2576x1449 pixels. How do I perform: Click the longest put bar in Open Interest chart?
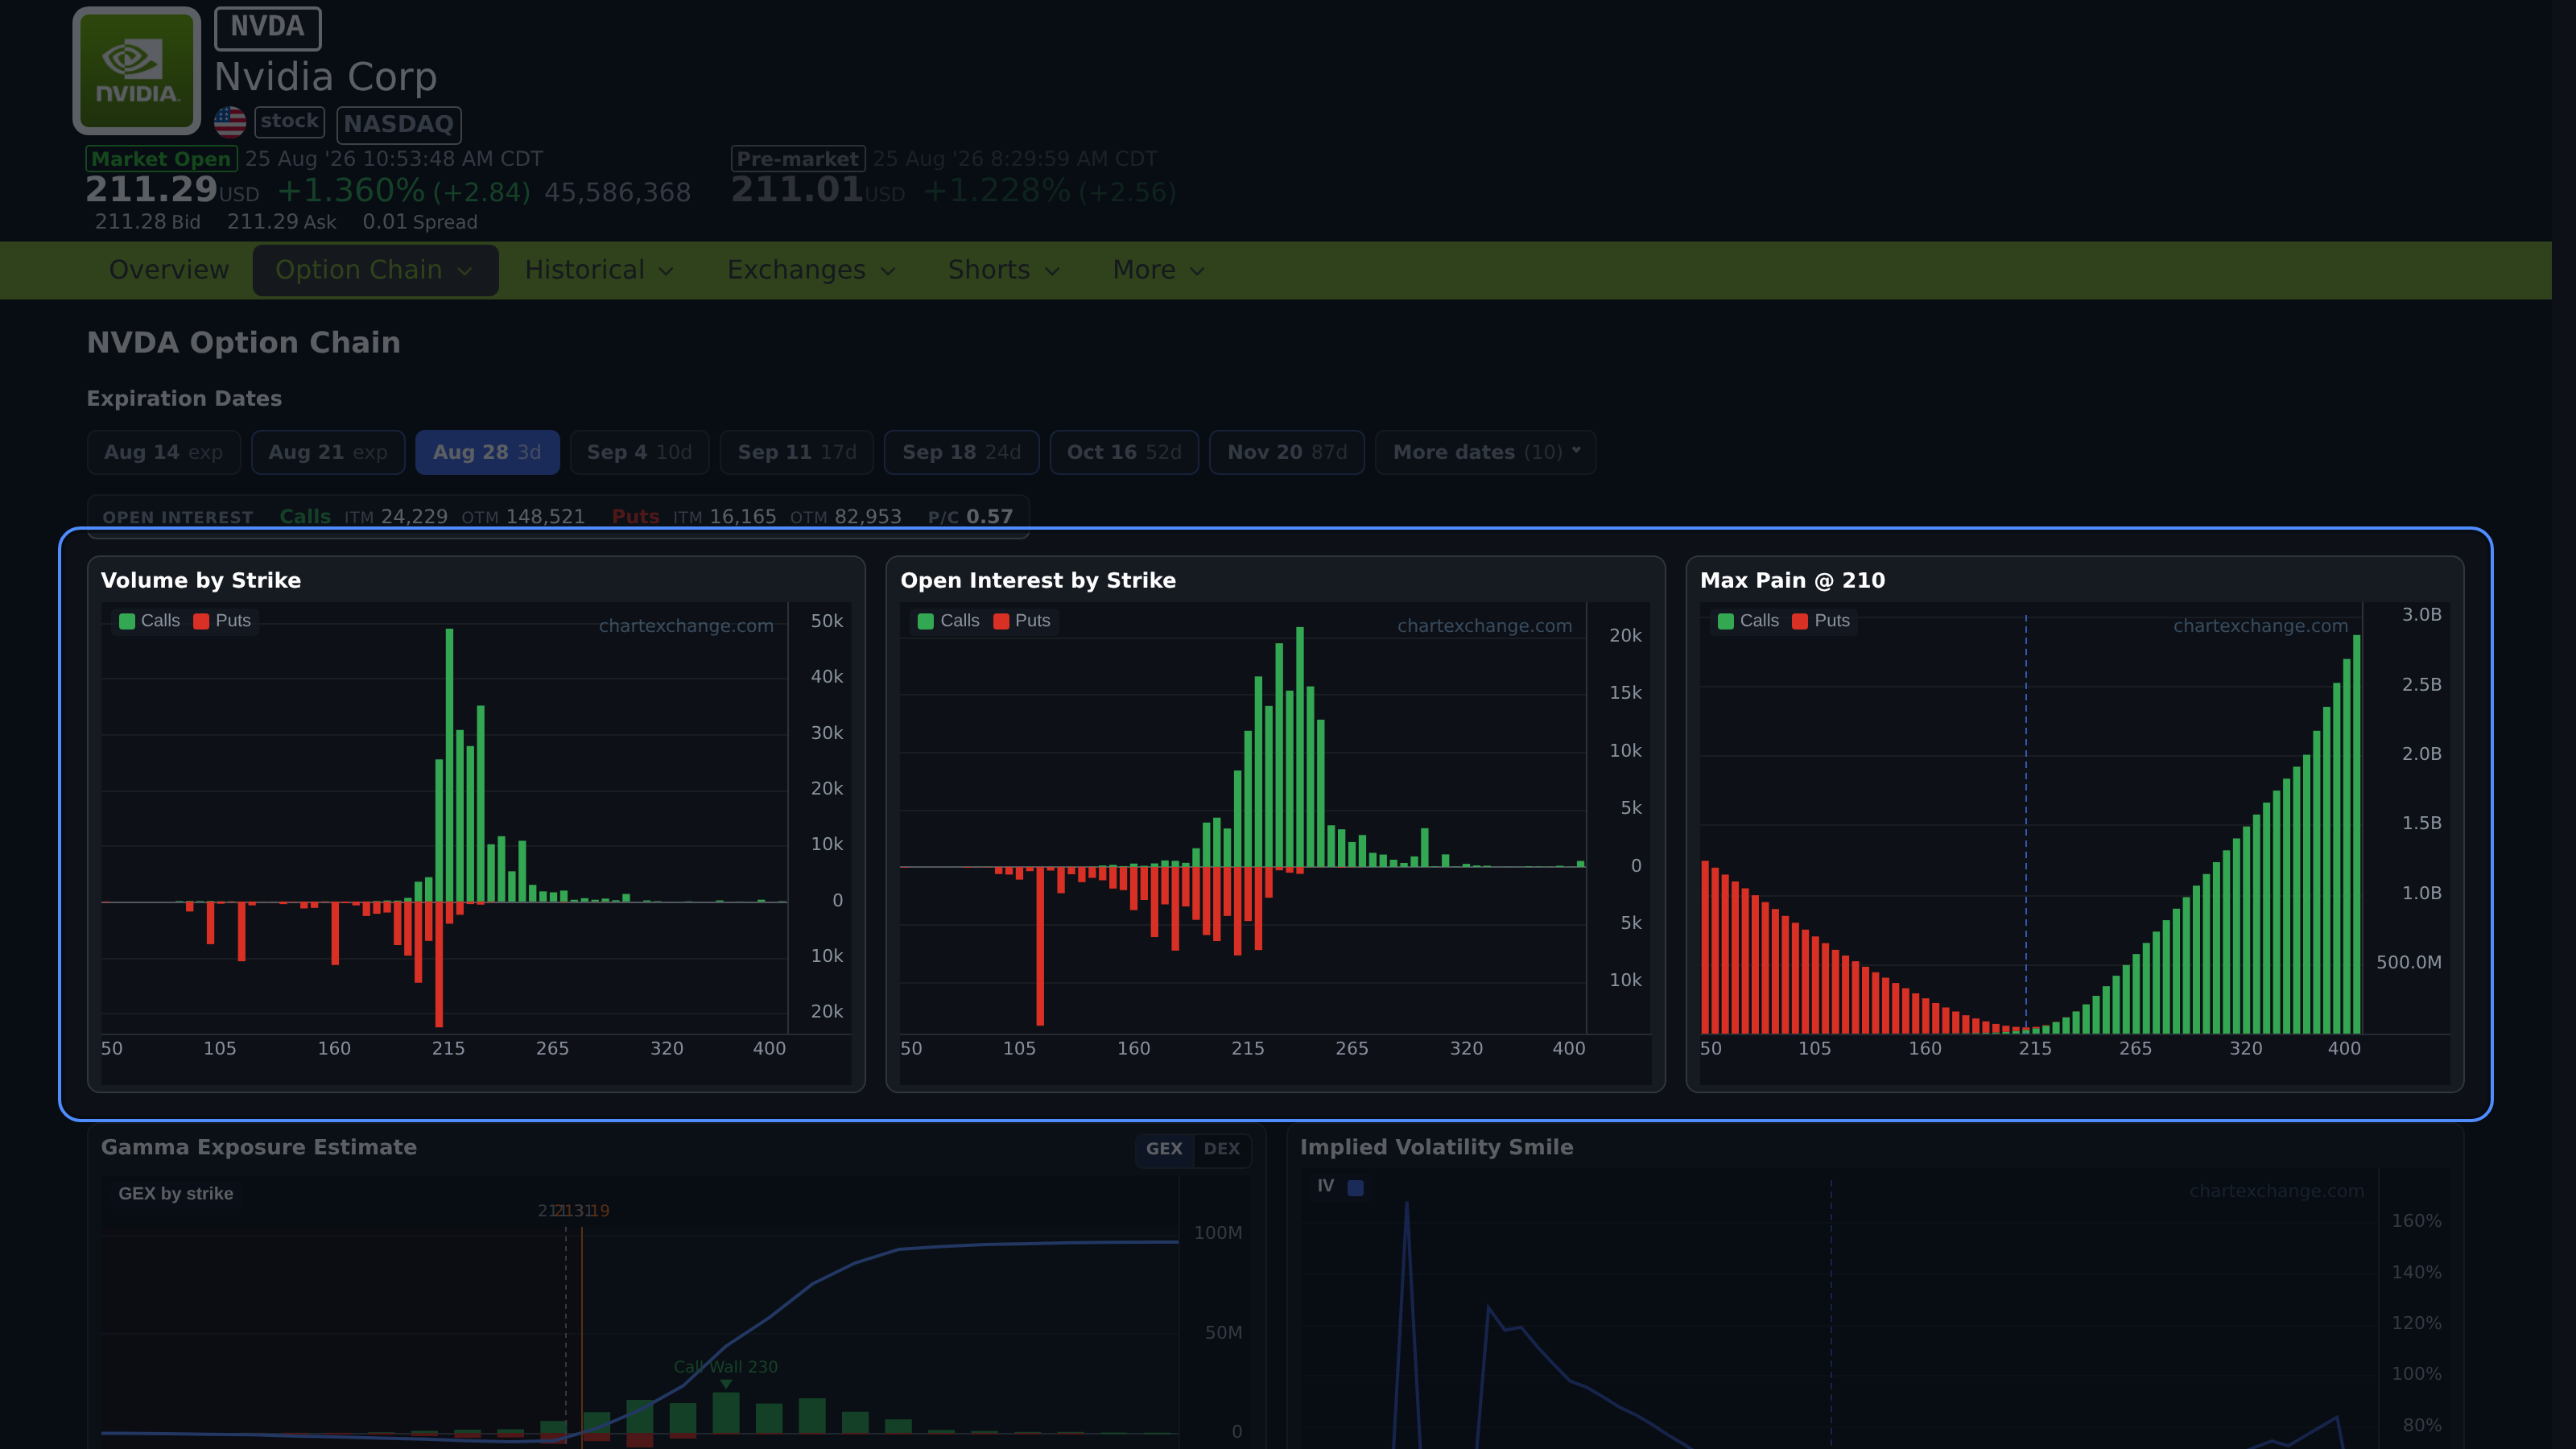coord(1040,946)
